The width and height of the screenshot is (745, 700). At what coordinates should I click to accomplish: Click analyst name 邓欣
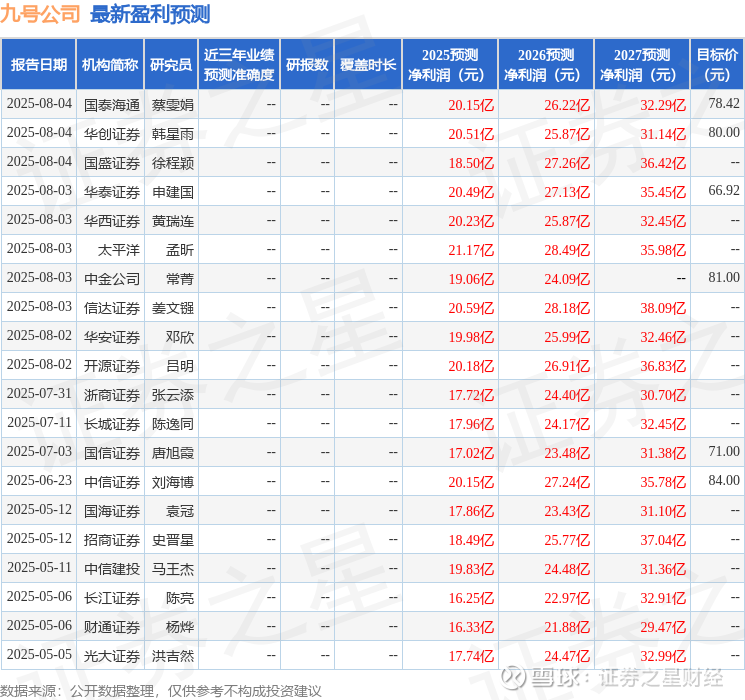click(180, 337)
